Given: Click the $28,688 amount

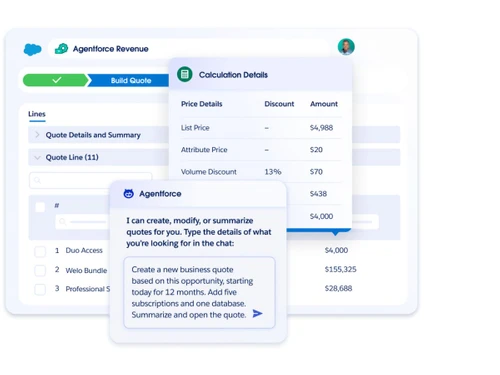Looking at the screenshot, I should tap(338, 288).
